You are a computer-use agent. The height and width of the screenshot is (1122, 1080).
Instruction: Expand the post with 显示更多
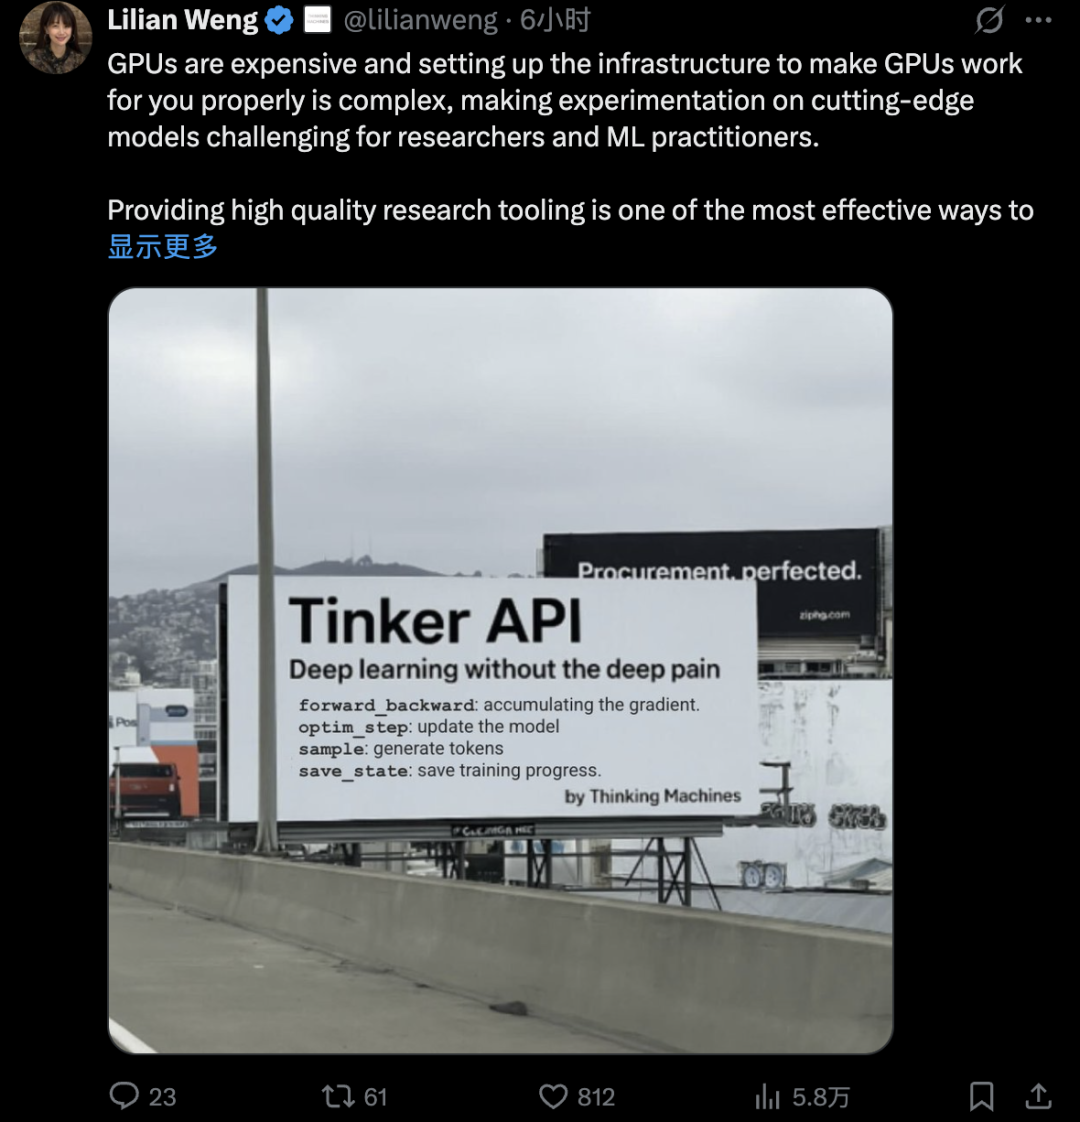(x=162, y=247)
